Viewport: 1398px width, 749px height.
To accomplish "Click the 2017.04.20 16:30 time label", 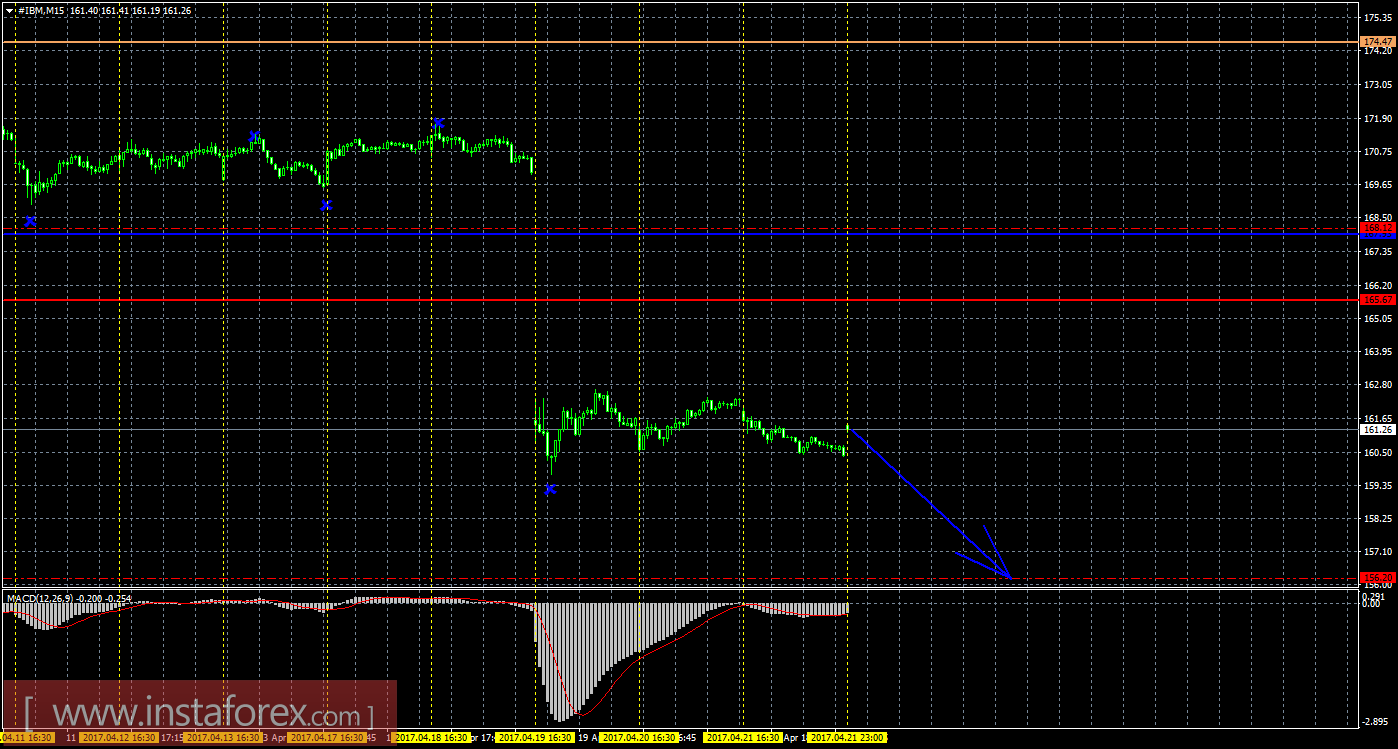I will [640, 737].
